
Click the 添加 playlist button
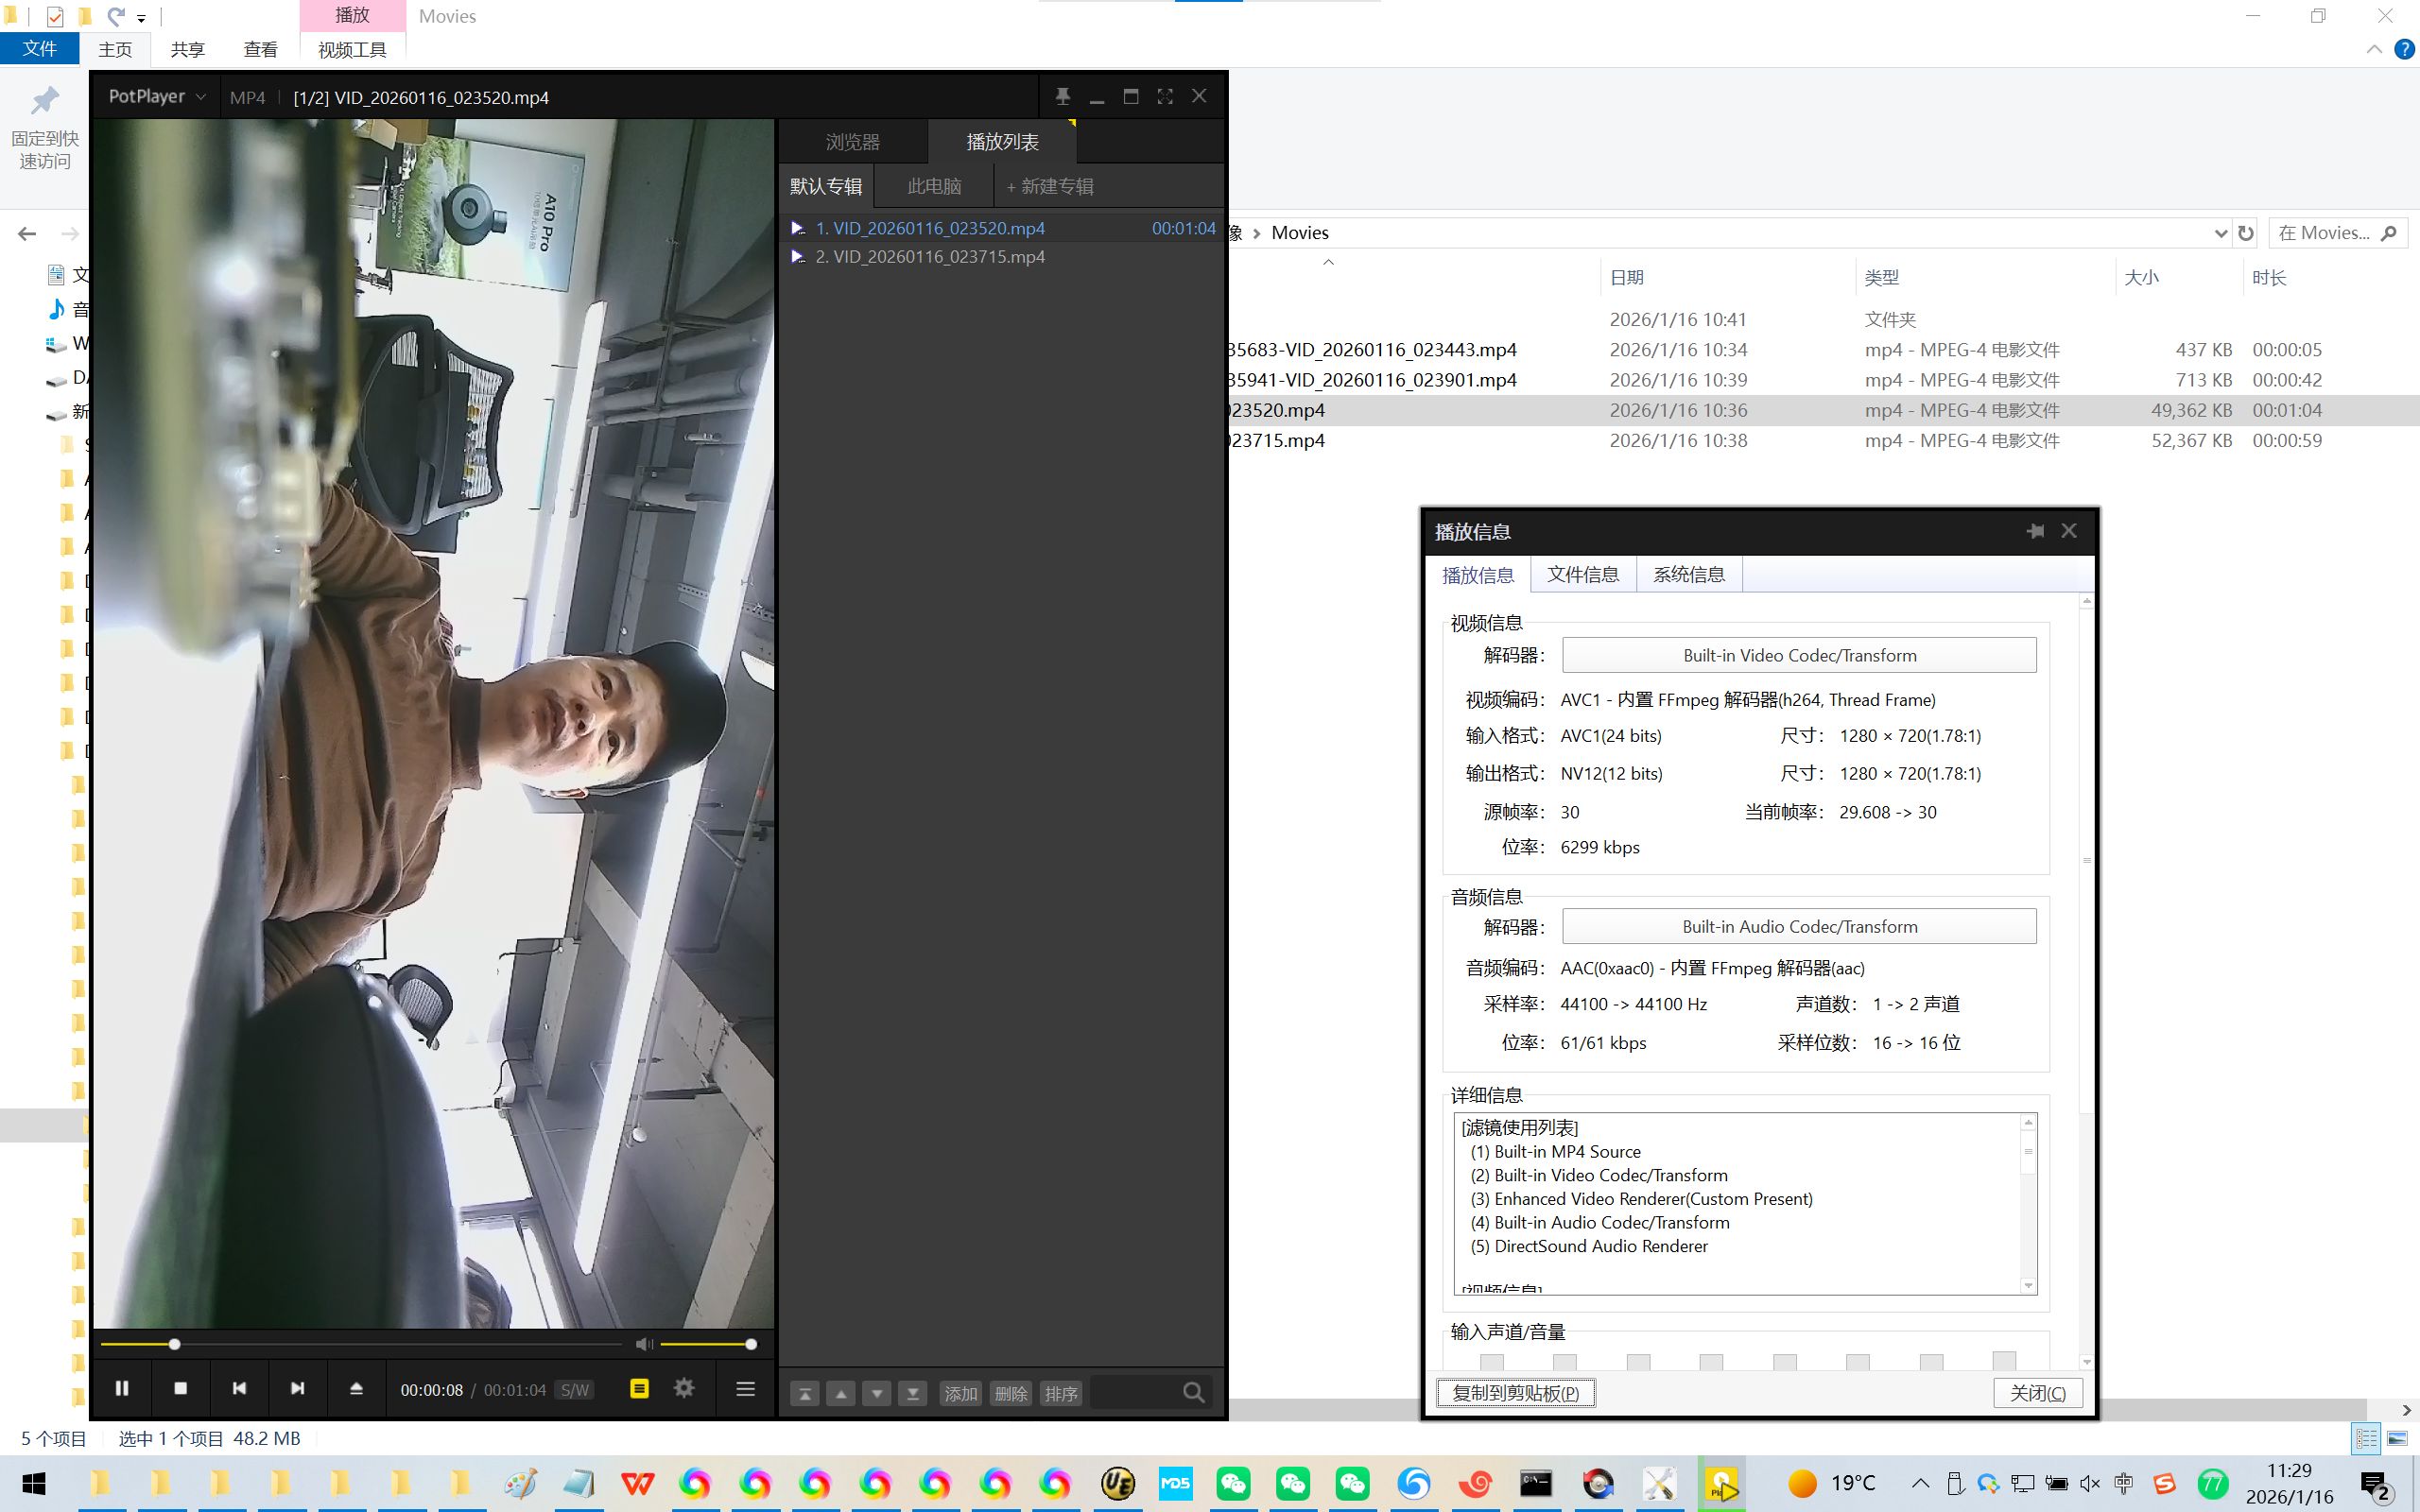pos(961,1393)
